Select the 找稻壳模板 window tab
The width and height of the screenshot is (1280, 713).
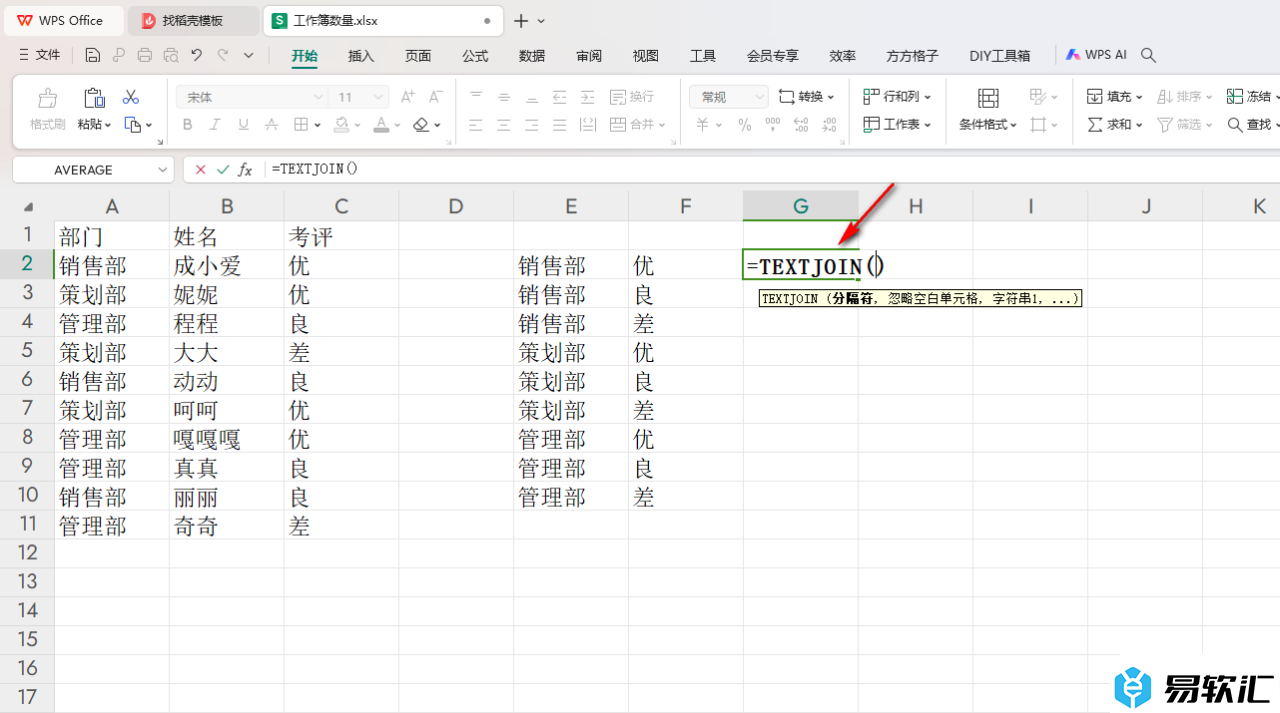pos(194,20)
